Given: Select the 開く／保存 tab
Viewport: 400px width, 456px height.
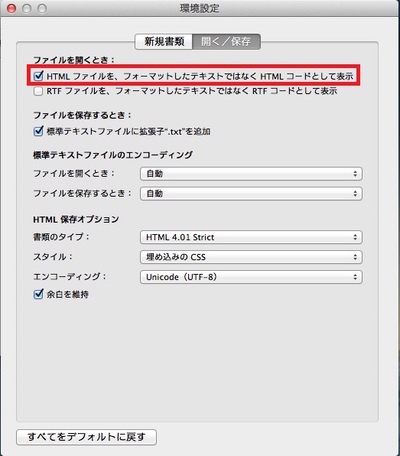Looking at the screenshot, I should 226,42.
